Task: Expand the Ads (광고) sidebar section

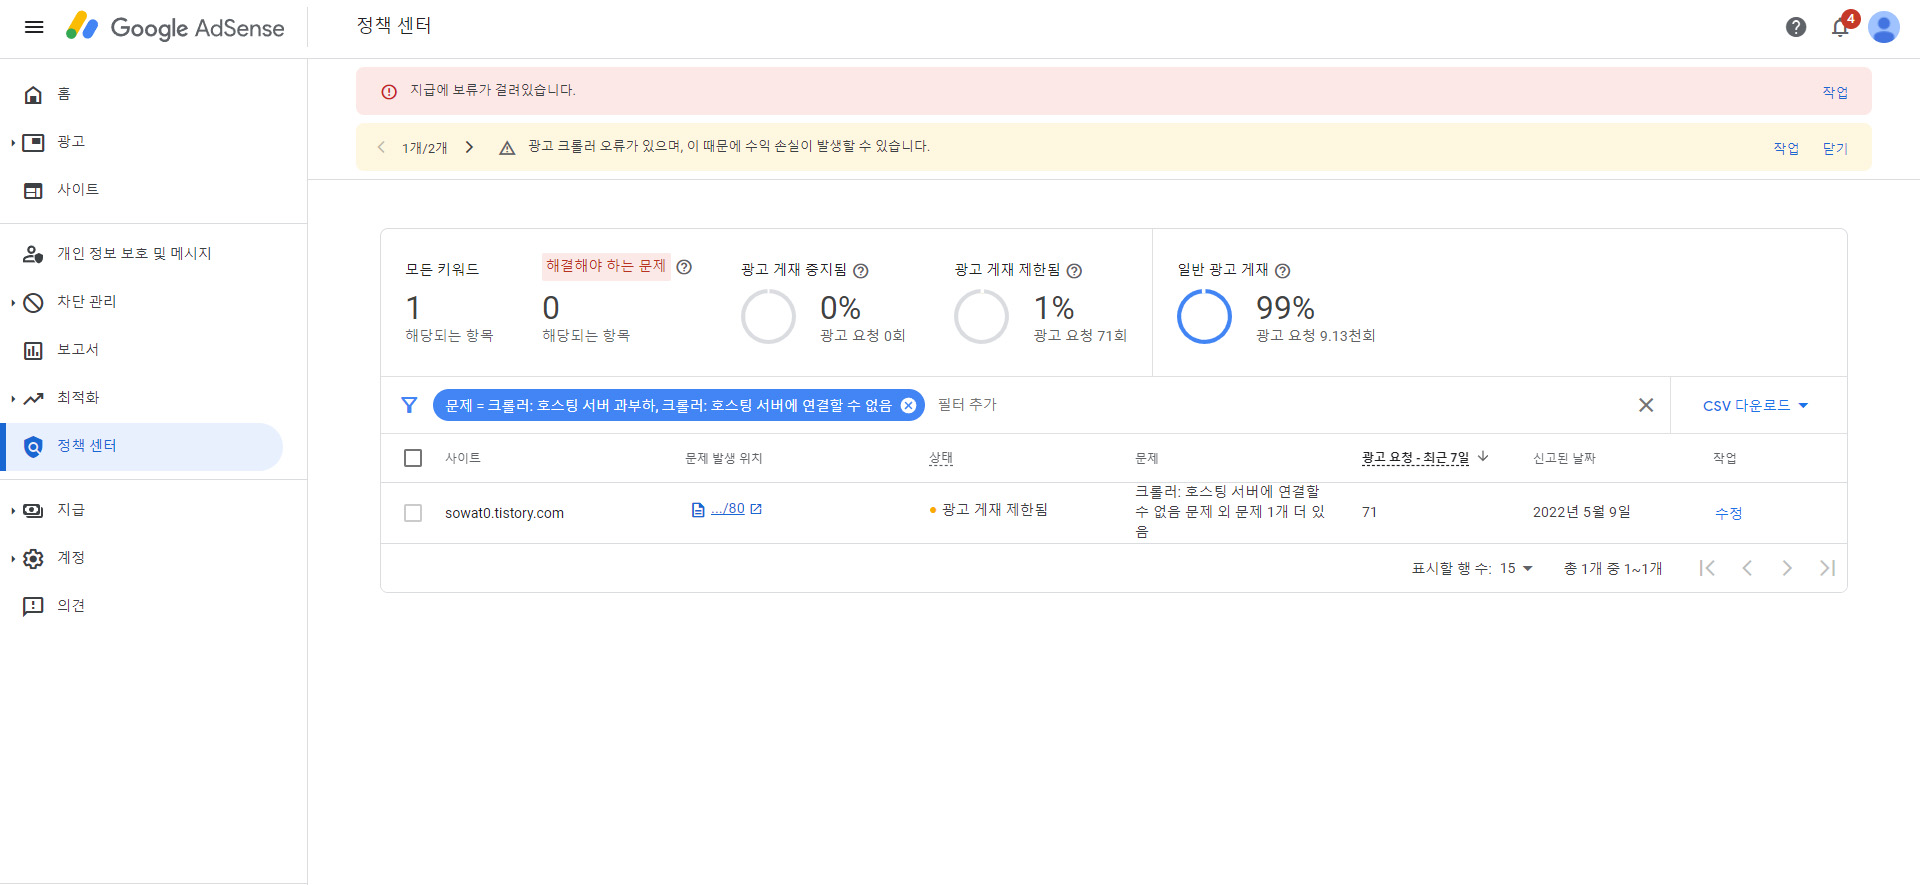Action: click(x=13, y=143)
